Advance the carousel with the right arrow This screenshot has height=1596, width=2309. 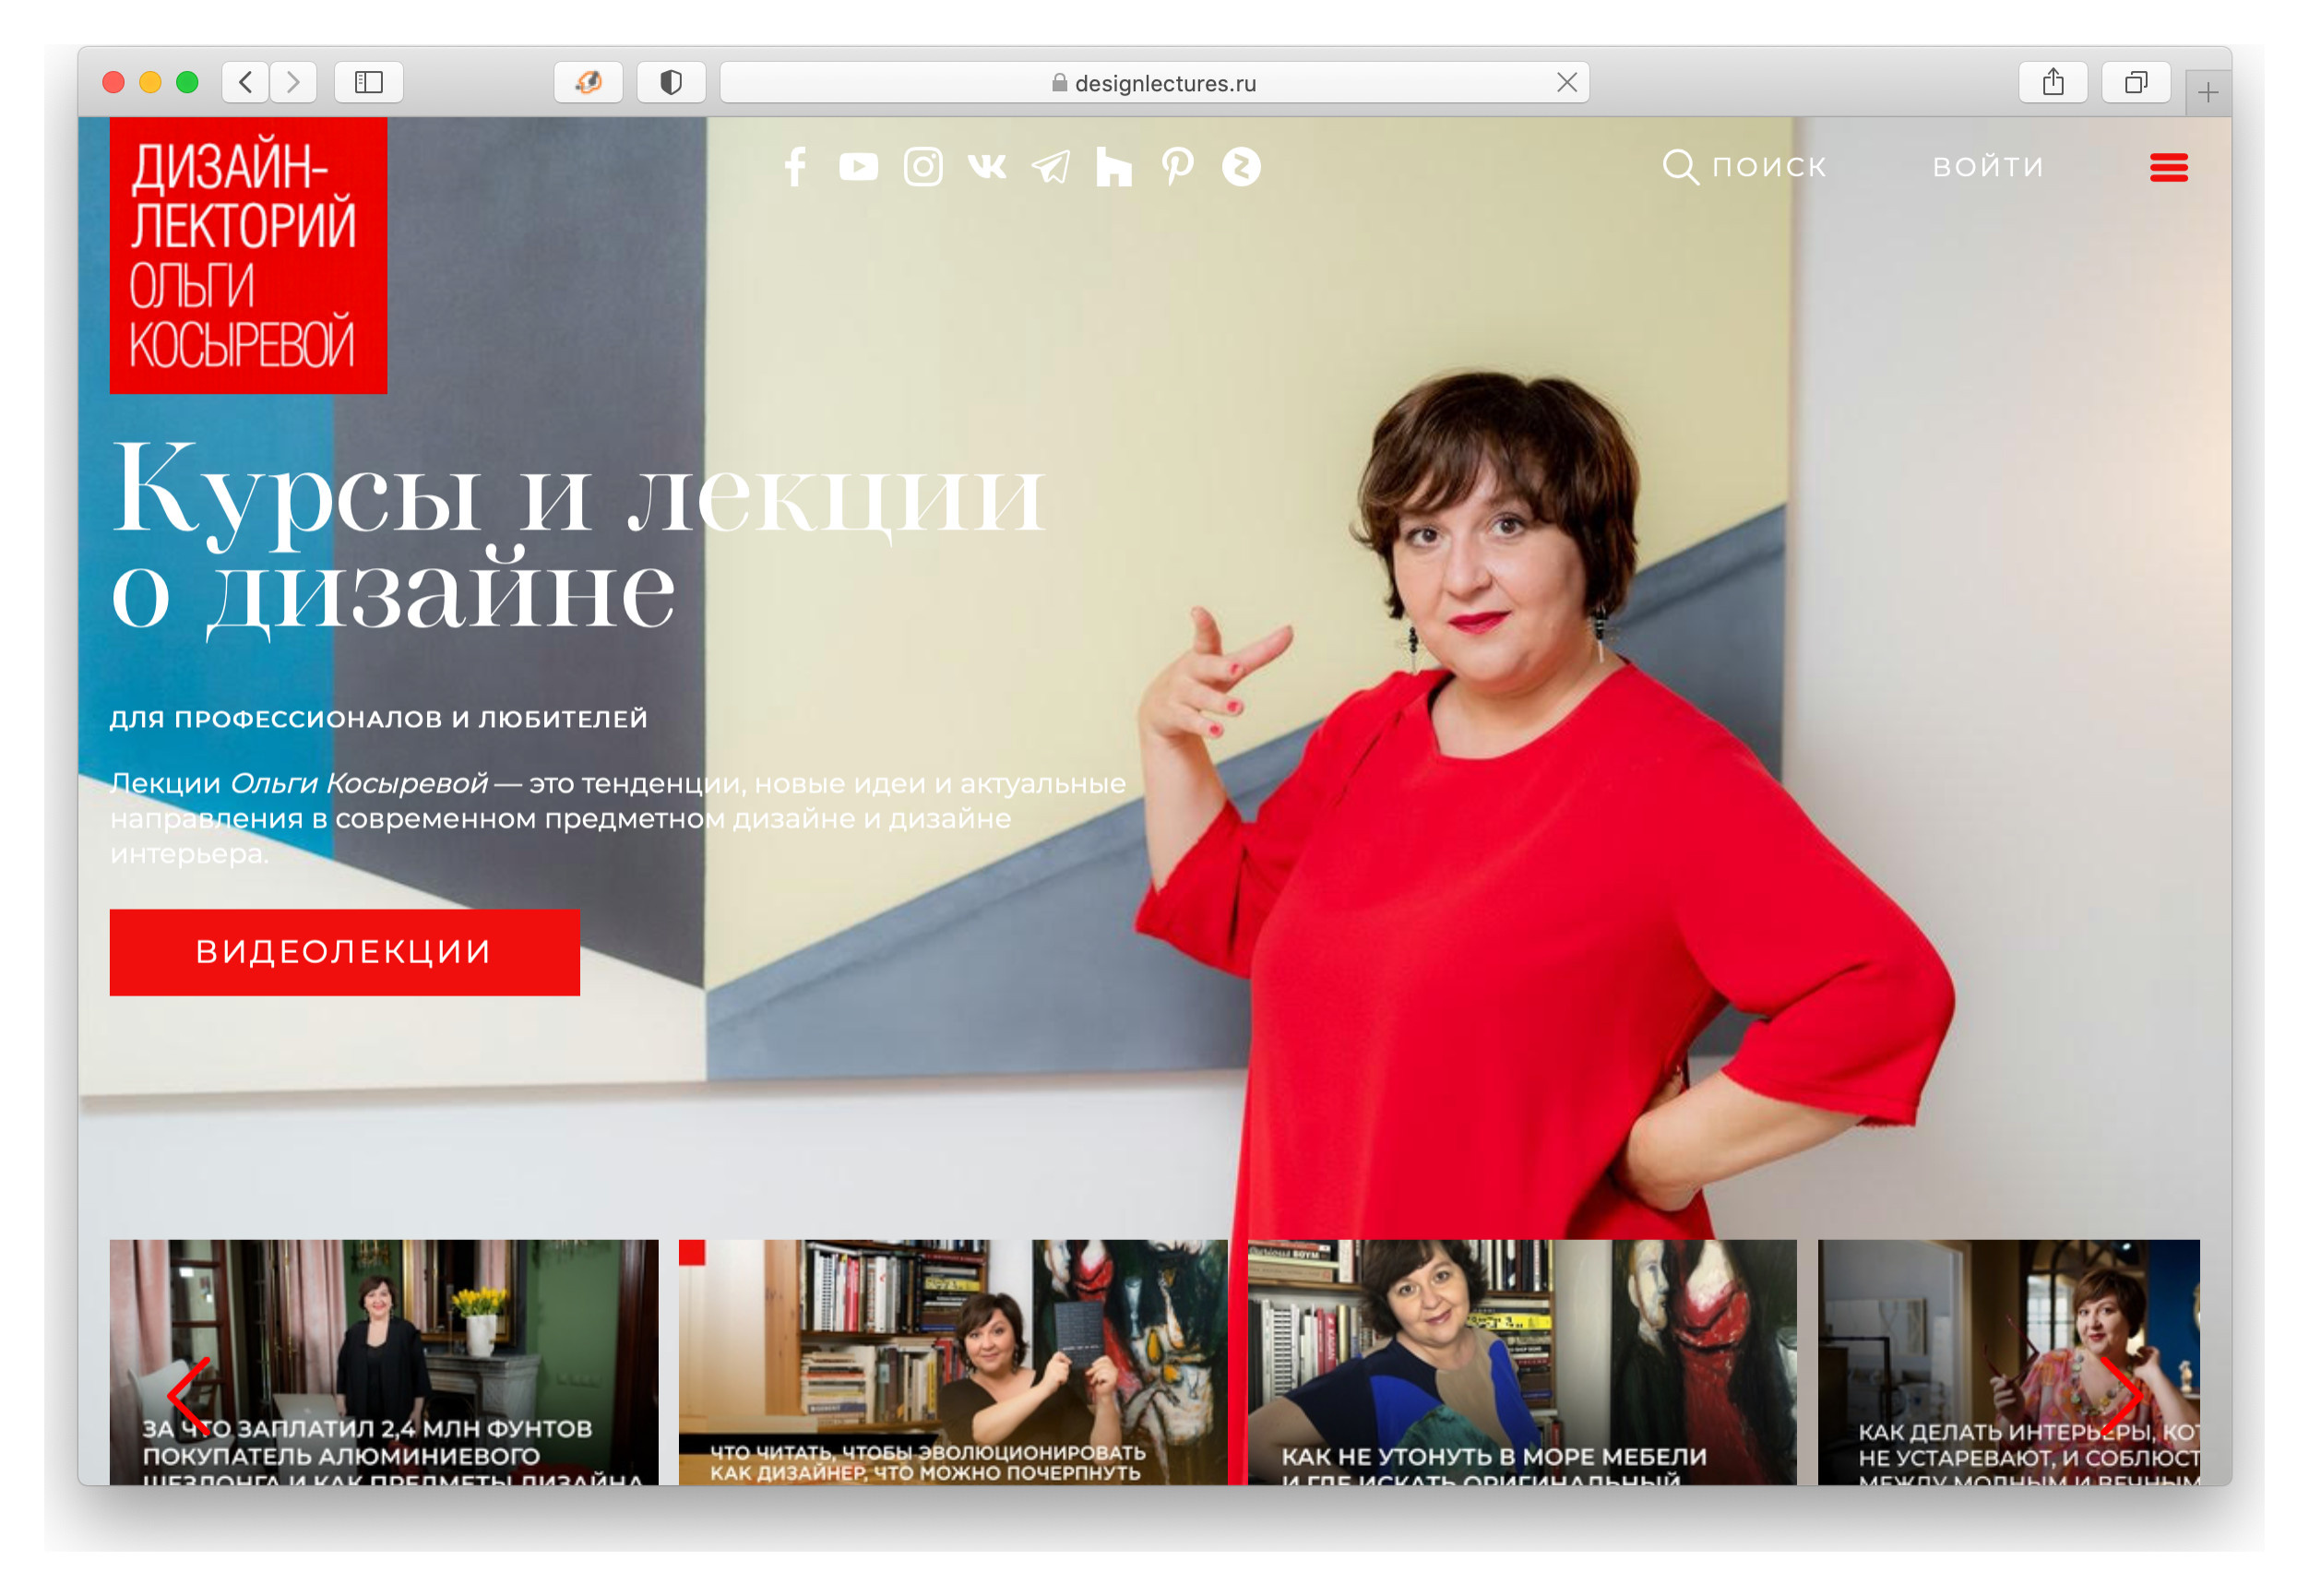tap(2121, 1395)
